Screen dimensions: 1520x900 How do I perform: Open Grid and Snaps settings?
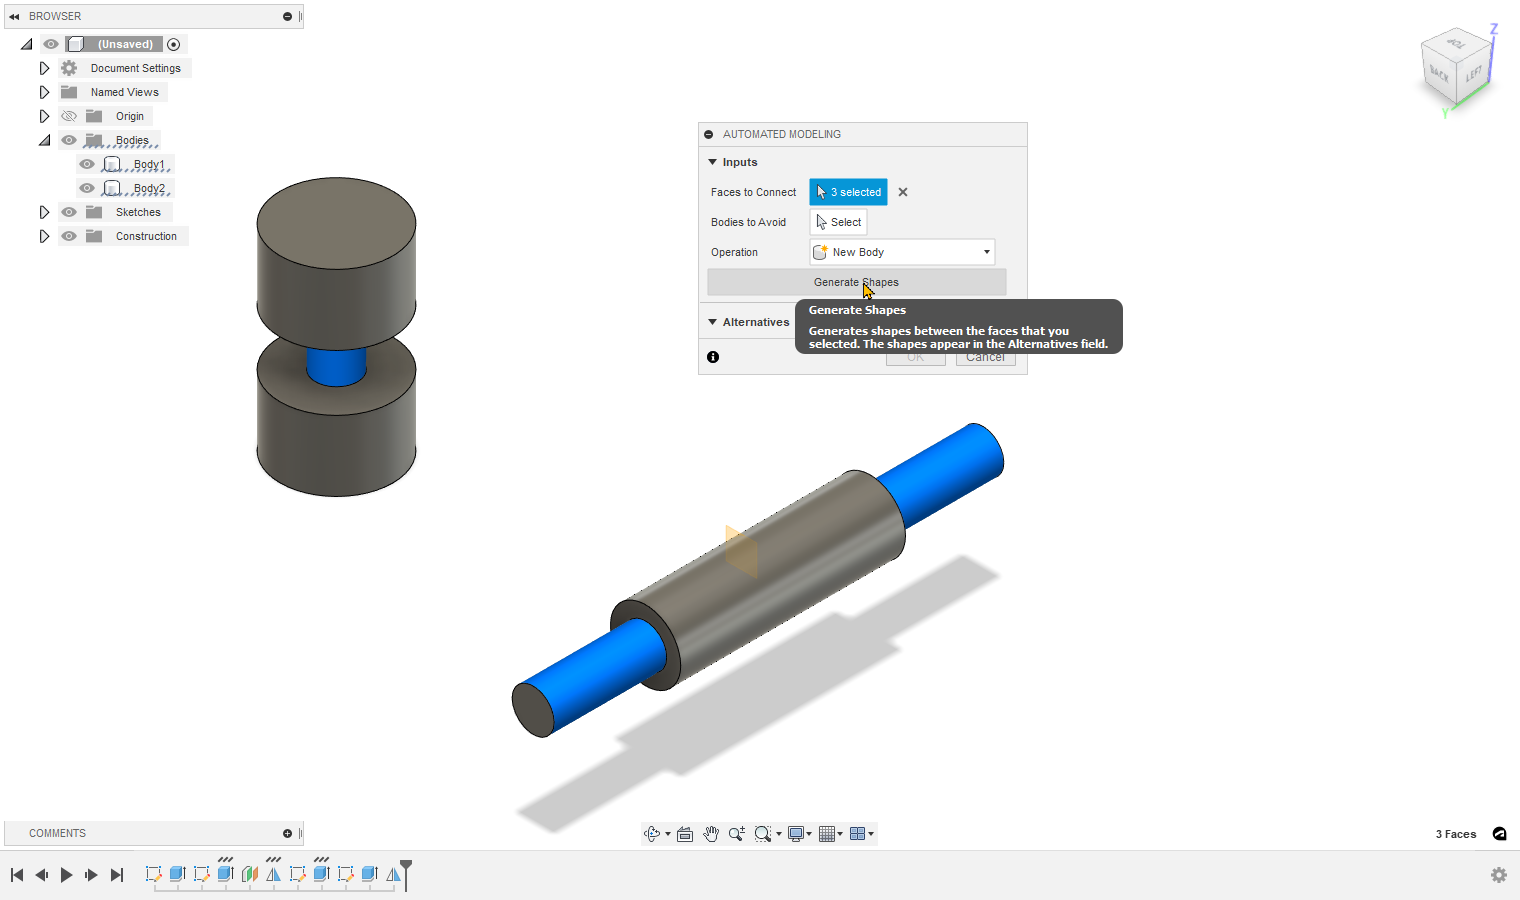click(x=827, y=834)
